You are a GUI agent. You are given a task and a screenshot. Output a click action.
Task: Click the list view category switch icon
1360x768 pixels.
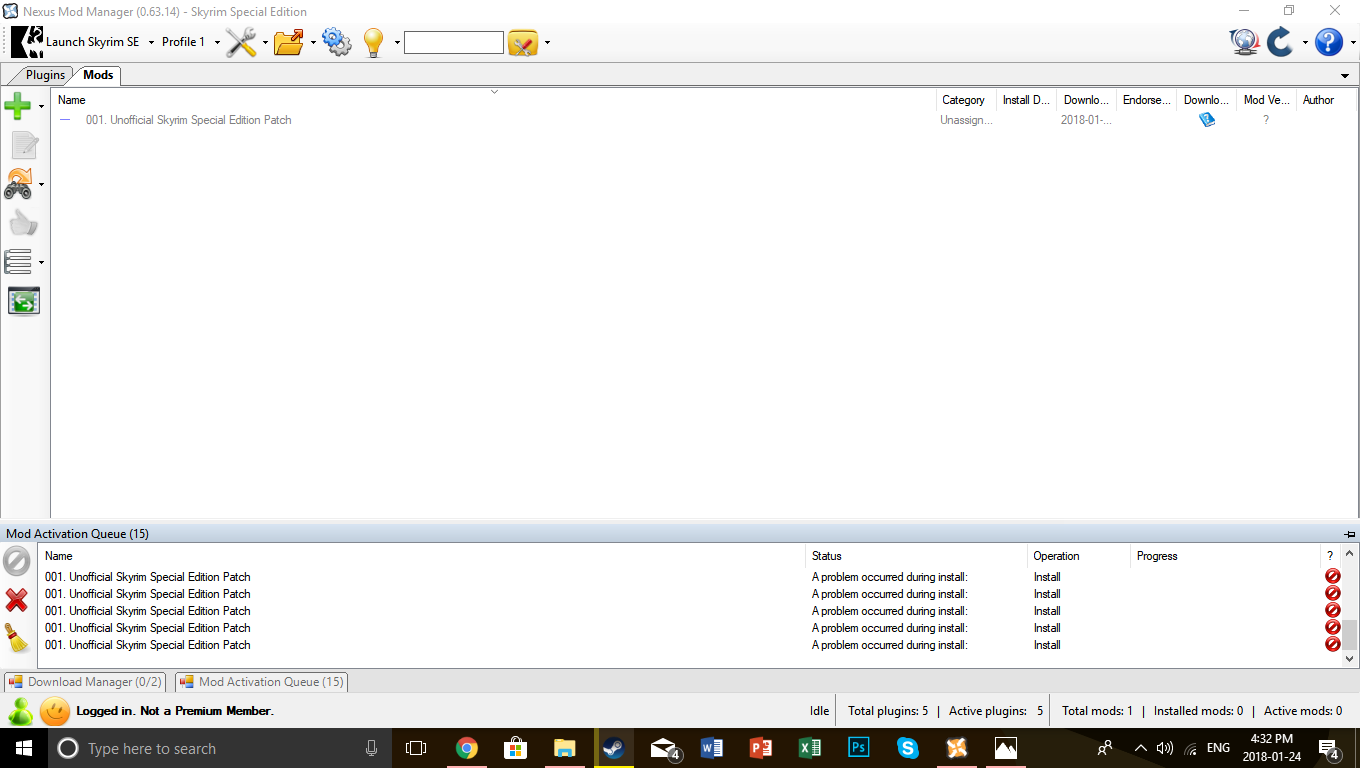[x=18, y=262]
